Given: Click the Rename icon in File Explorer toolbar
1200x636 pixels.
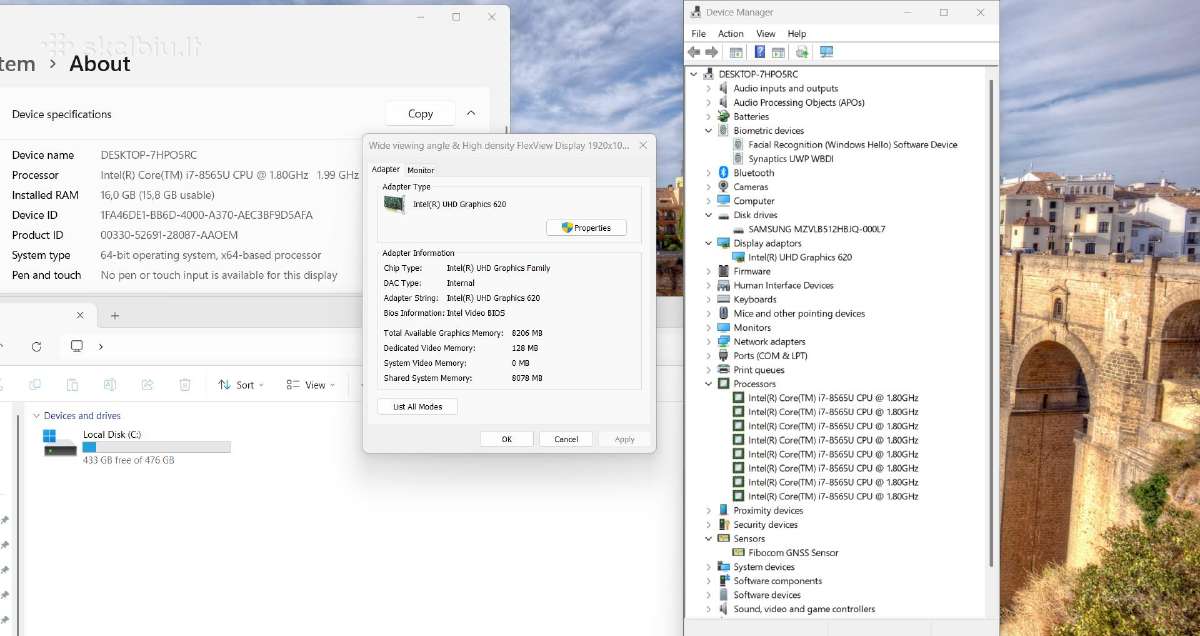Looking at the screenshot, I should tap(110, 385).
